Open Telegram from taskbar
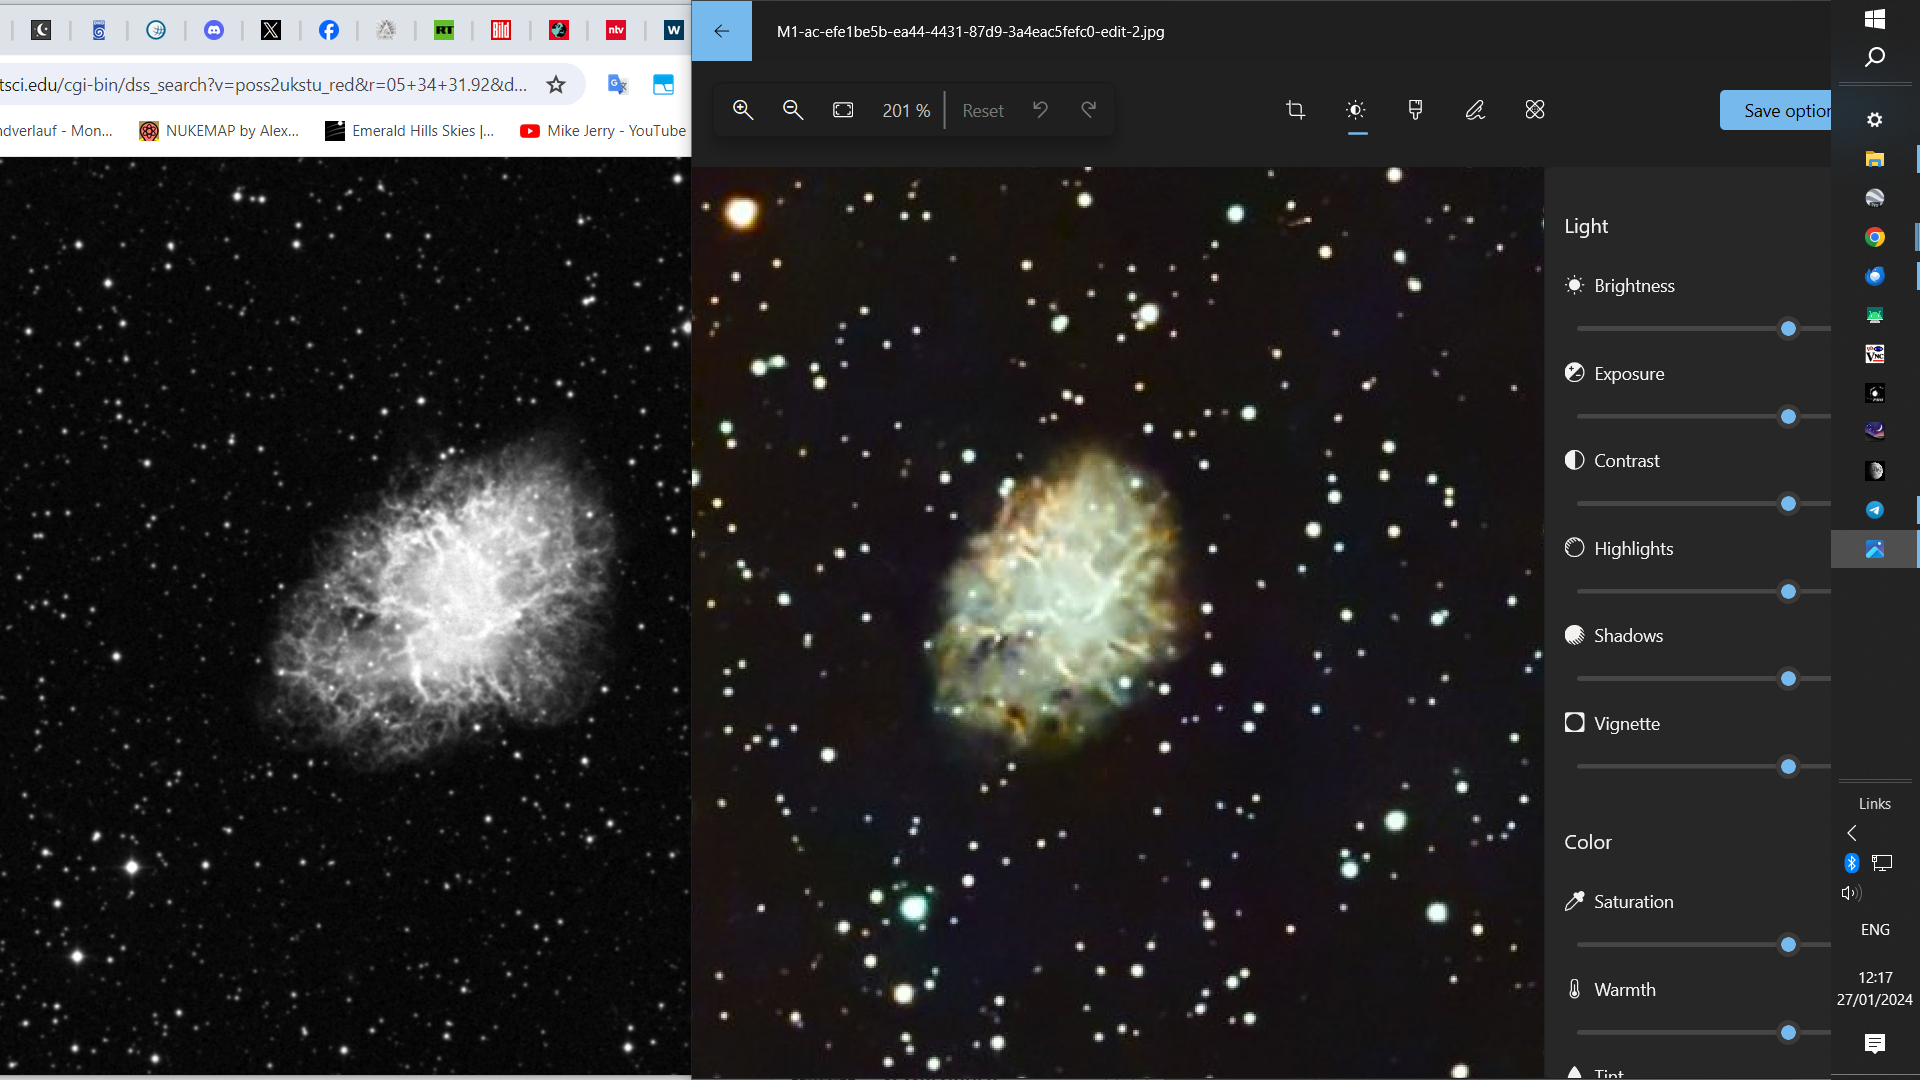1920x1080 pixels. click(1875, 510)
